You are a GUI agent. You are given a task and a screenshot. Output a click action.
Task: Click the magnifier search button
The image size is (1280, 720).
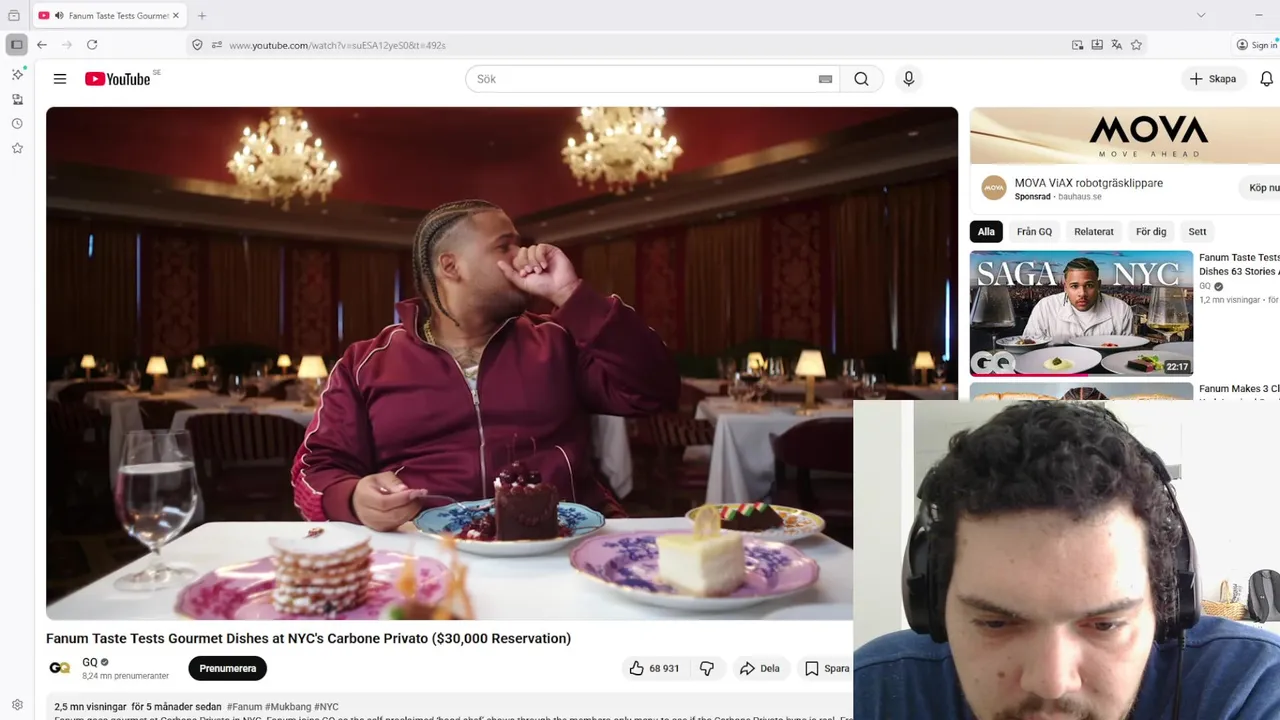click(861, 79)
